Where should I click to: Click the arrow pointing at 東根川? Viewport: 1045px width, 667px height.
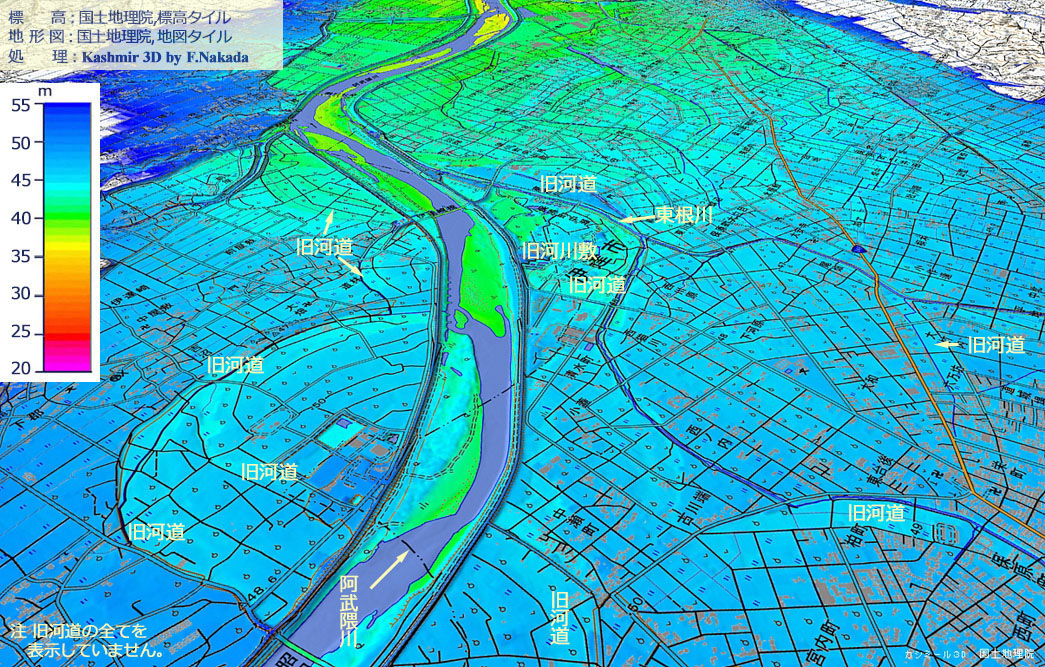tap(636, 218)
